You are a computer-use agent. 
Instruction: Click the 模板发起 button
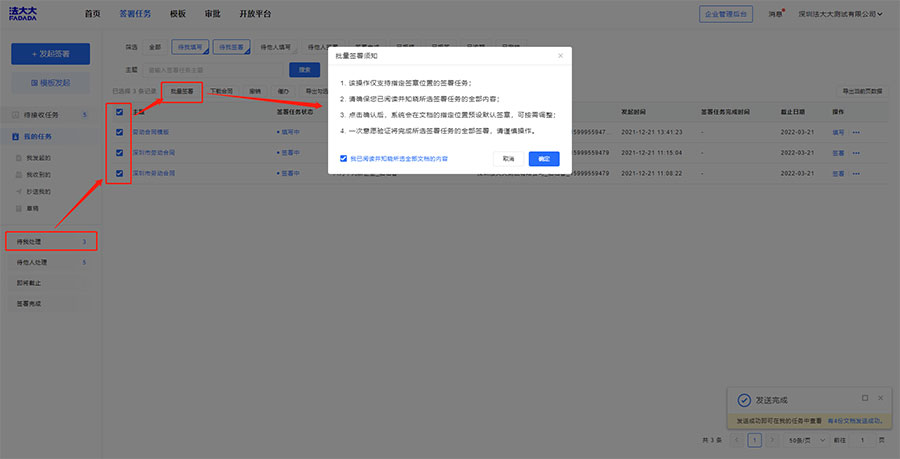tap(51, 83)
